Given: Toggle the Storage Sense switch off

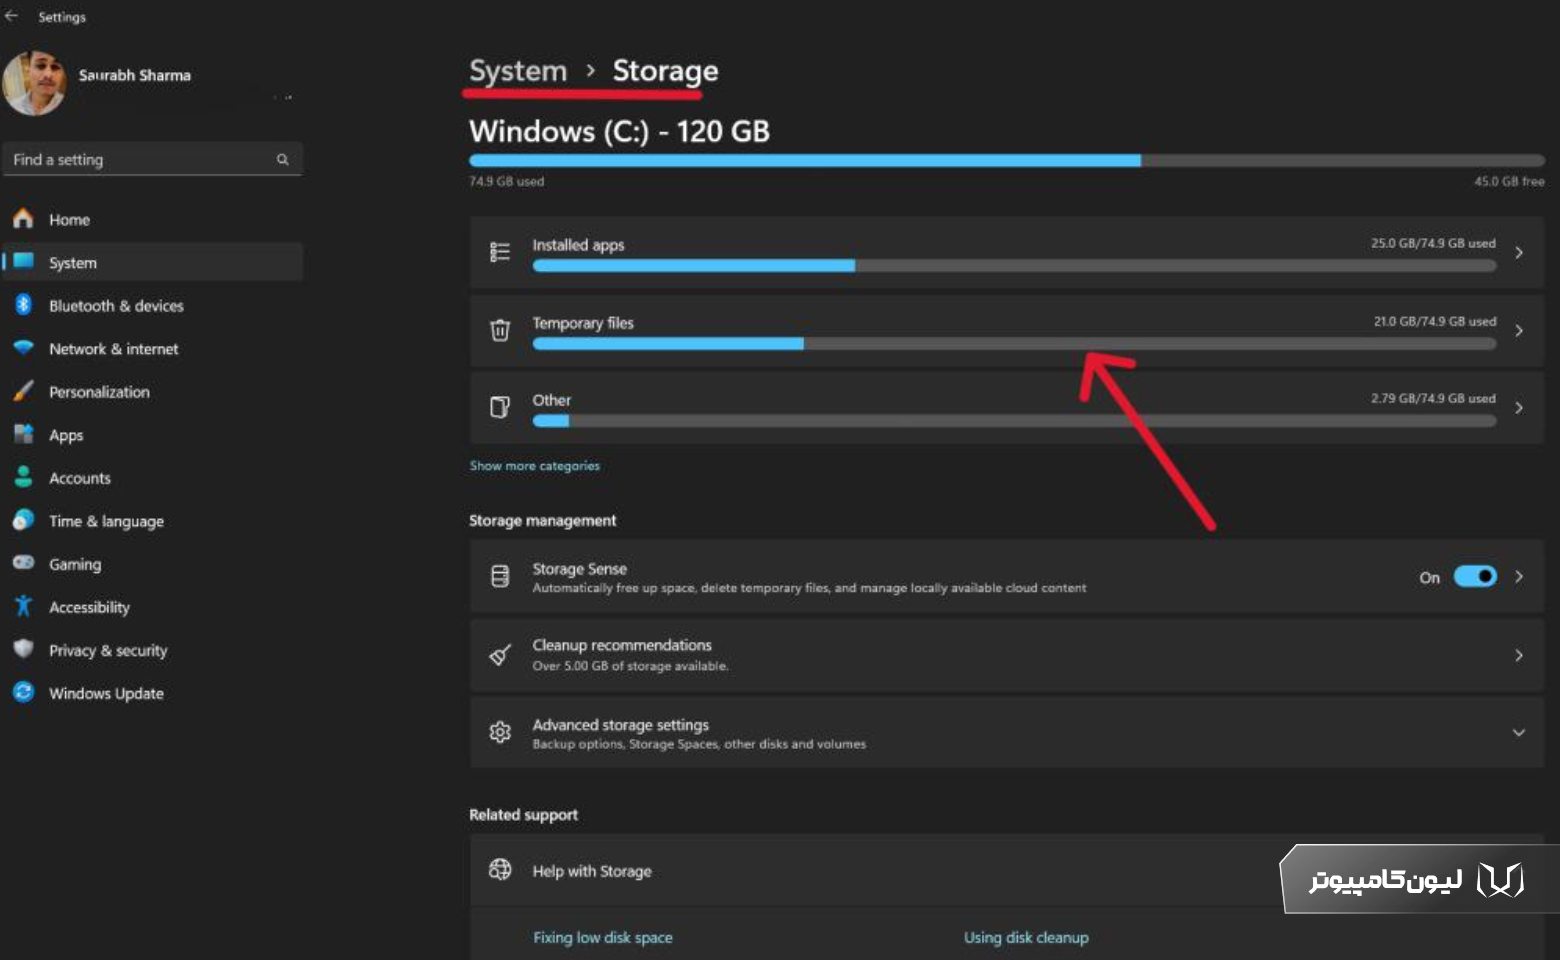Looking at the screenshot, I should (x=1475, y=576).
